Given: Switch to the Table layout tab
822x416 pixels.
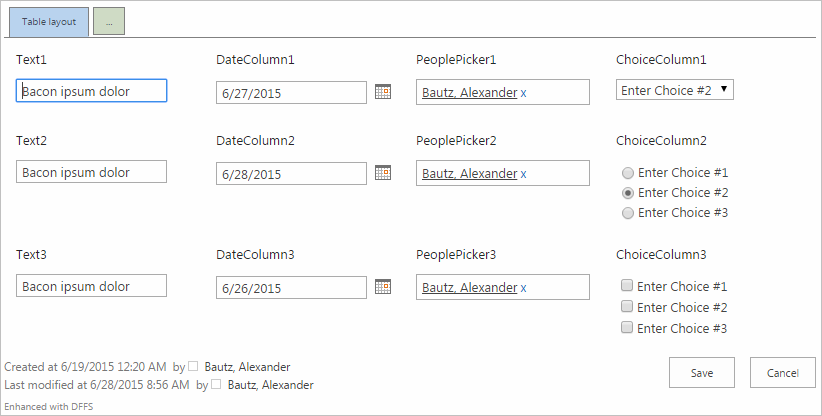Looking at the screenshot, I should click(x=48, y=21).
